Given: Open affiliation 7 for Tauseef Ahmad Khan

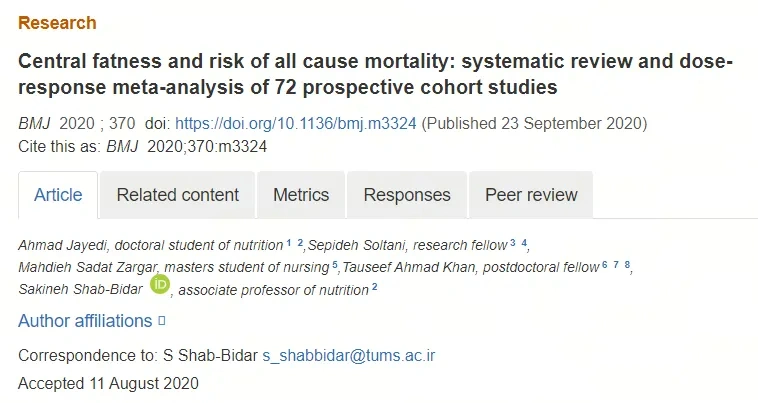Looking at the screenshot, I should tap(616, 265).
